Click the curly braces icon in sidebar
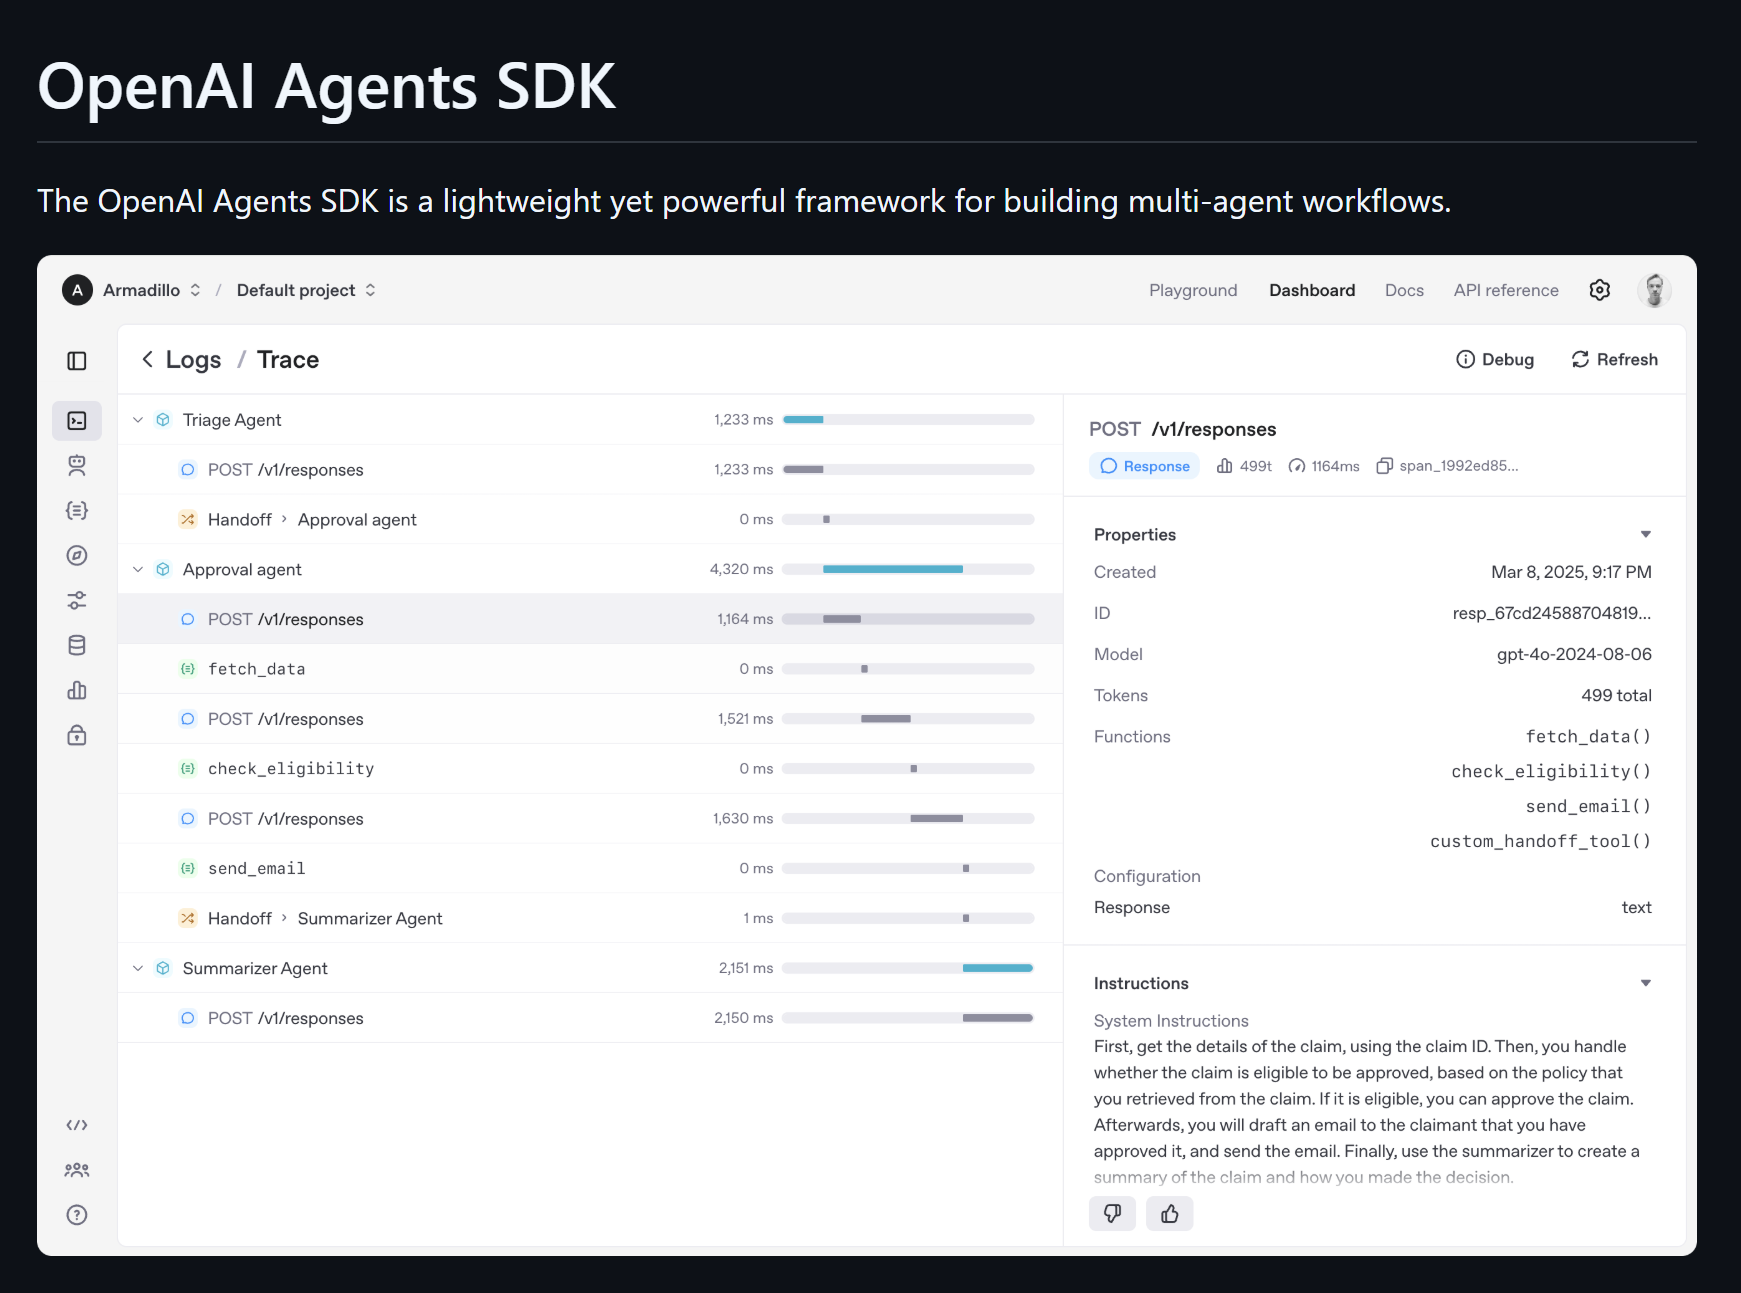Image resolution: width=1741 pixels, height=1293 pixels. [77, 510]
